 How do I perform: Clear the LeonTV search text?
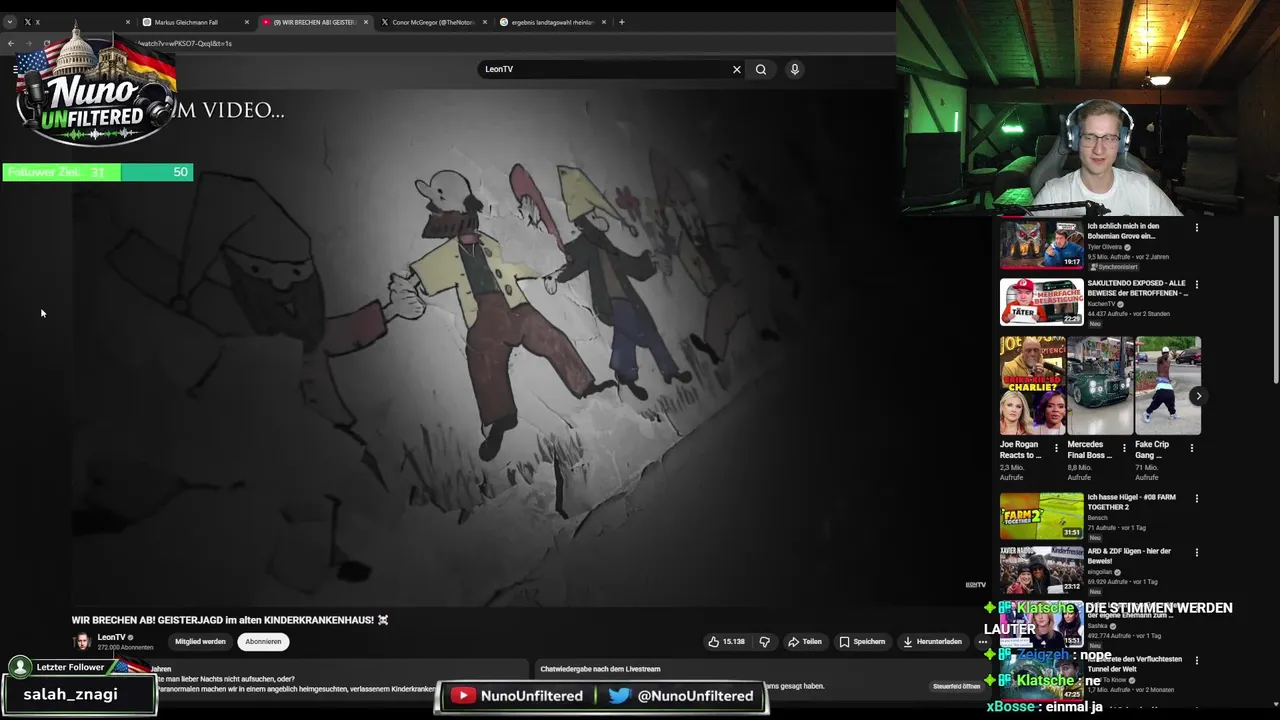point(737,69)
